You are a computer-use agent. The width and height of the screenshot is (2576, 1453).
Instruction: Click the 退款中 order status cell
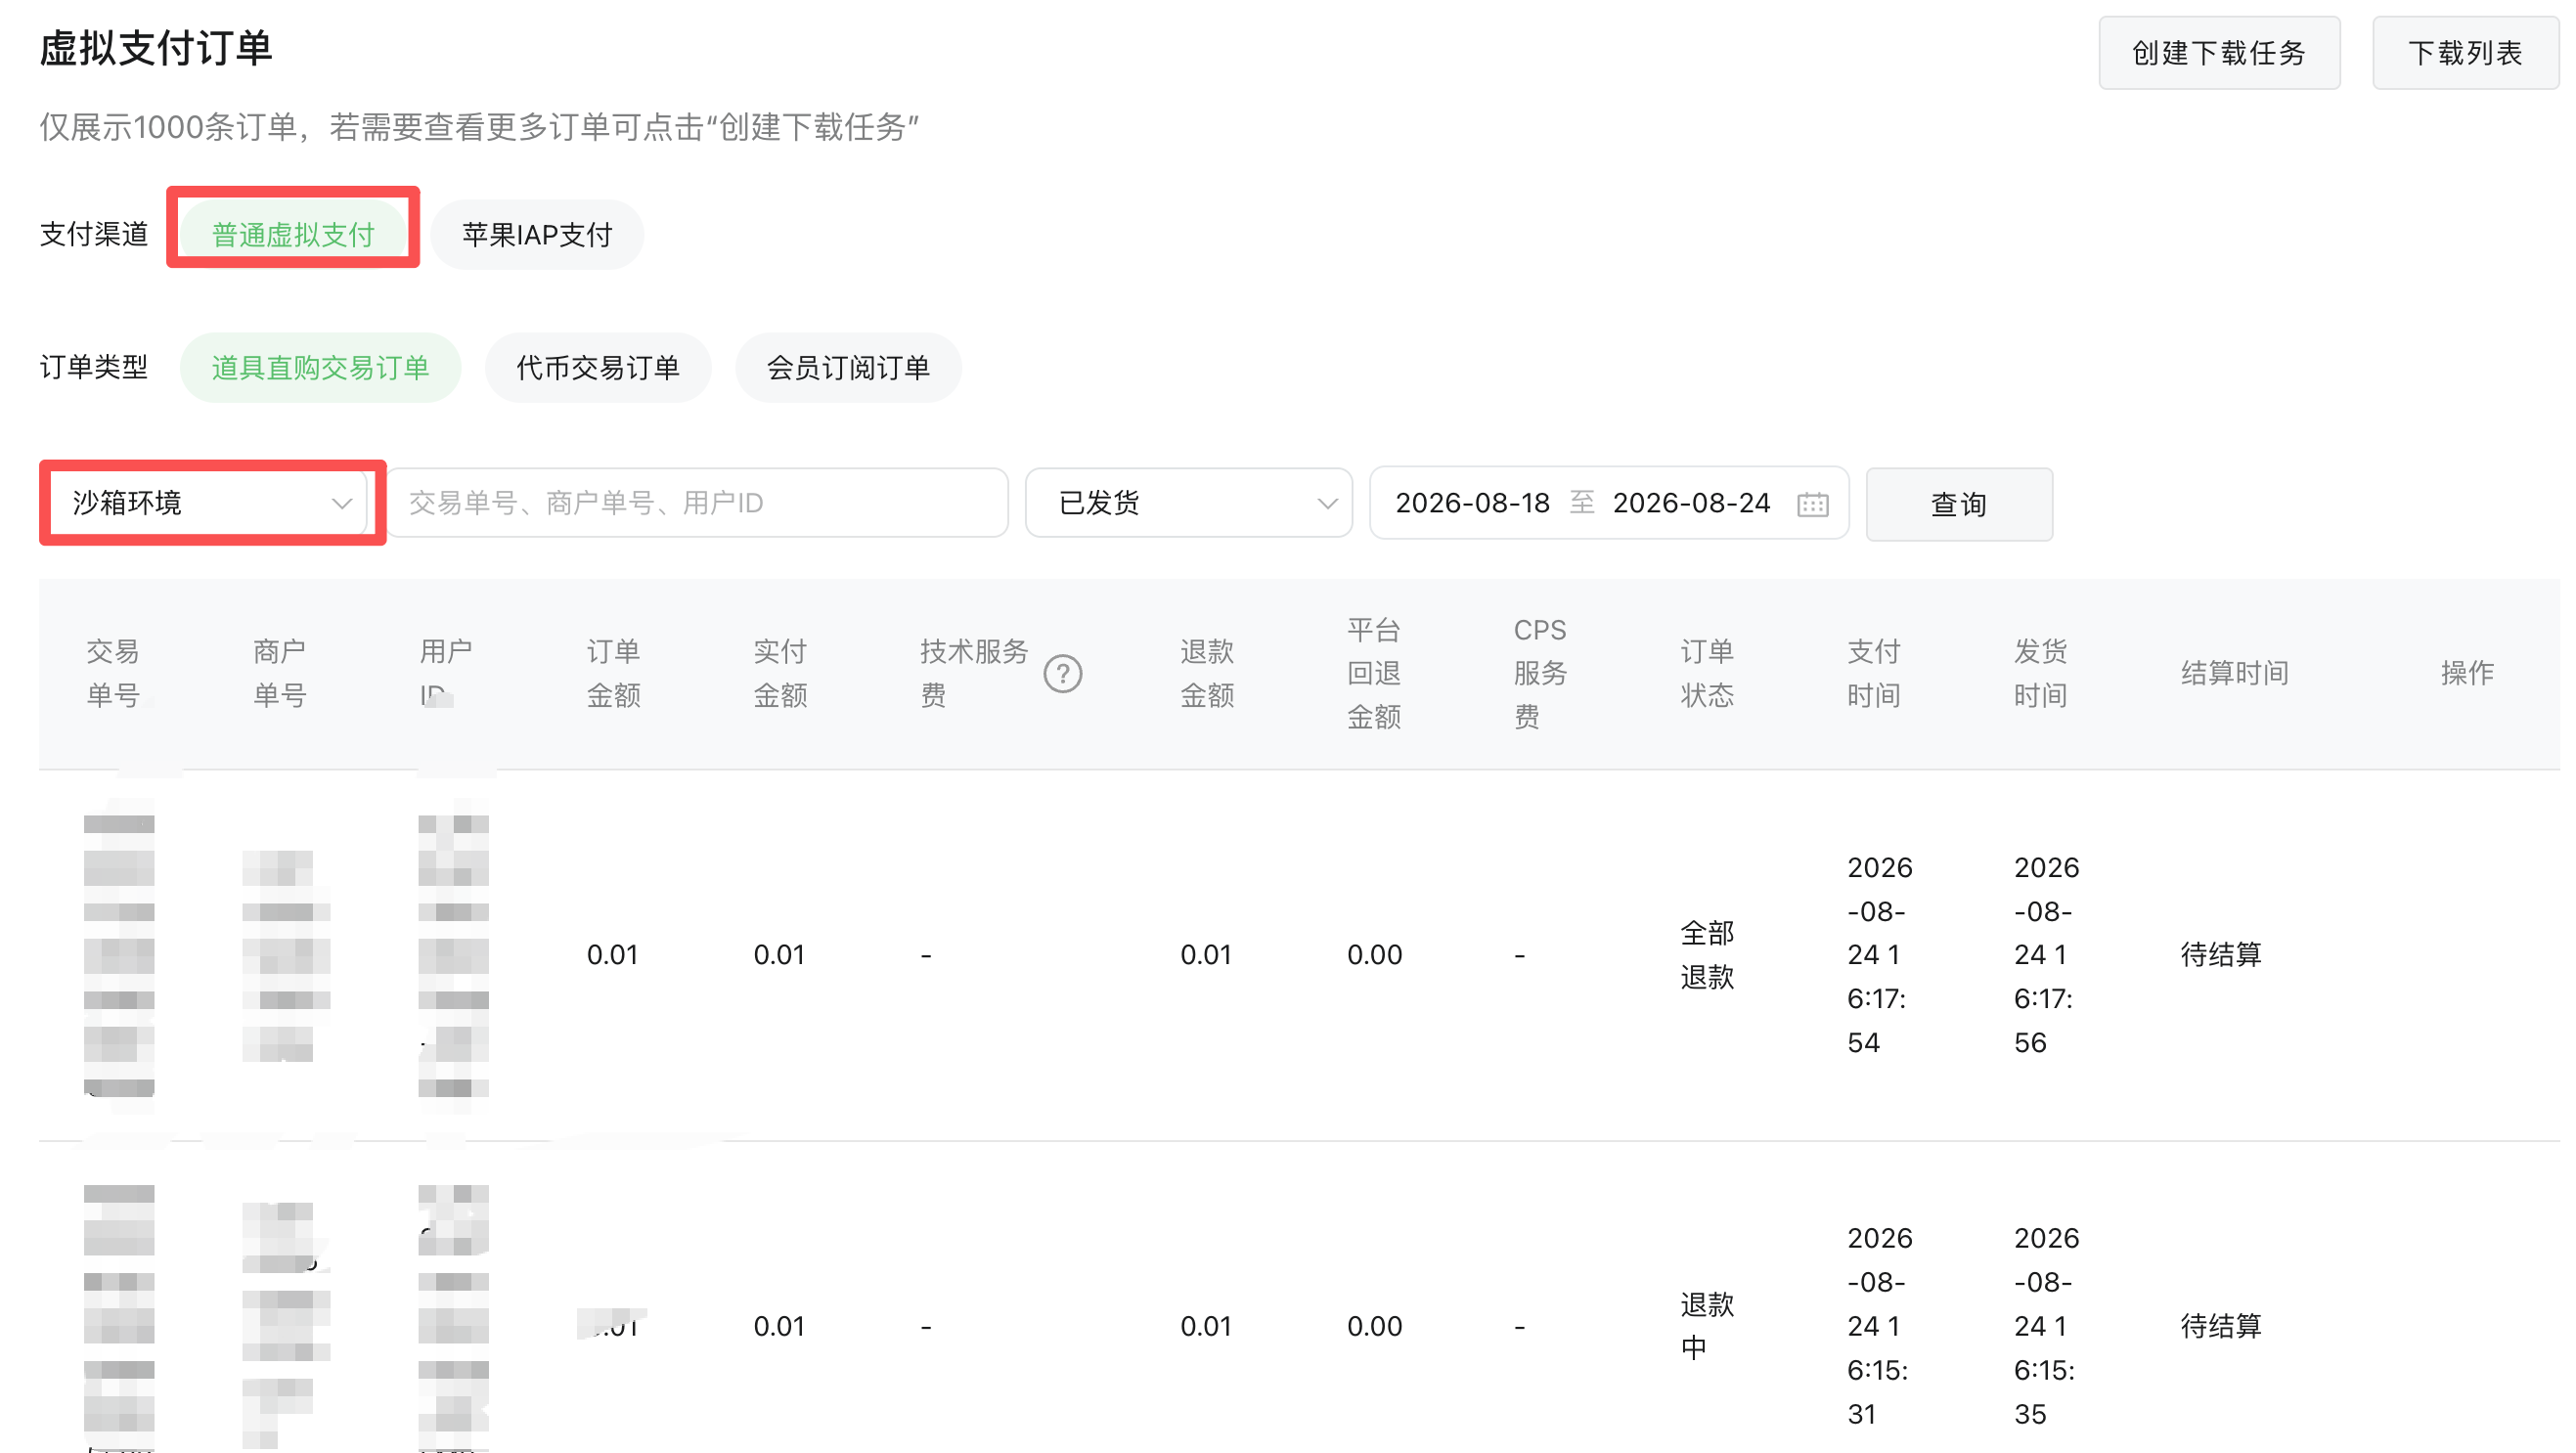(1707, 1326)
